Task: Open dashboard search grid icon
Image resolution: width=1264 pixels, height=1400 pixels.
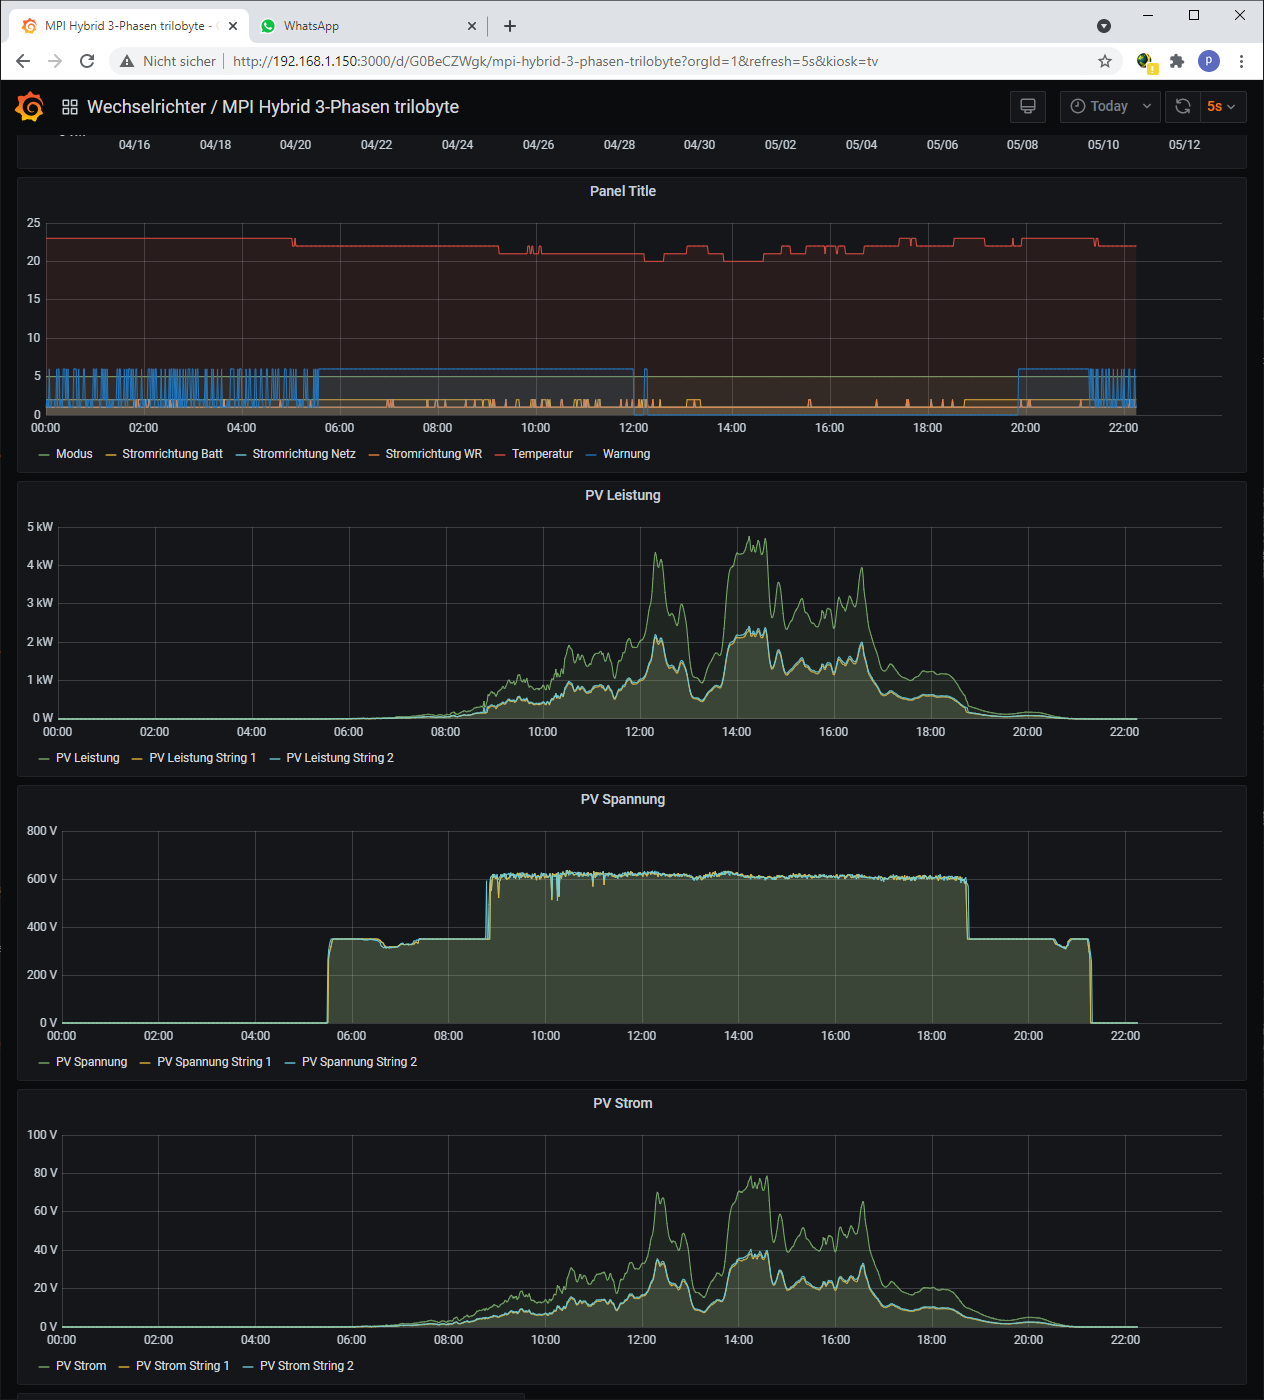Action: click(x=70, y=107)
